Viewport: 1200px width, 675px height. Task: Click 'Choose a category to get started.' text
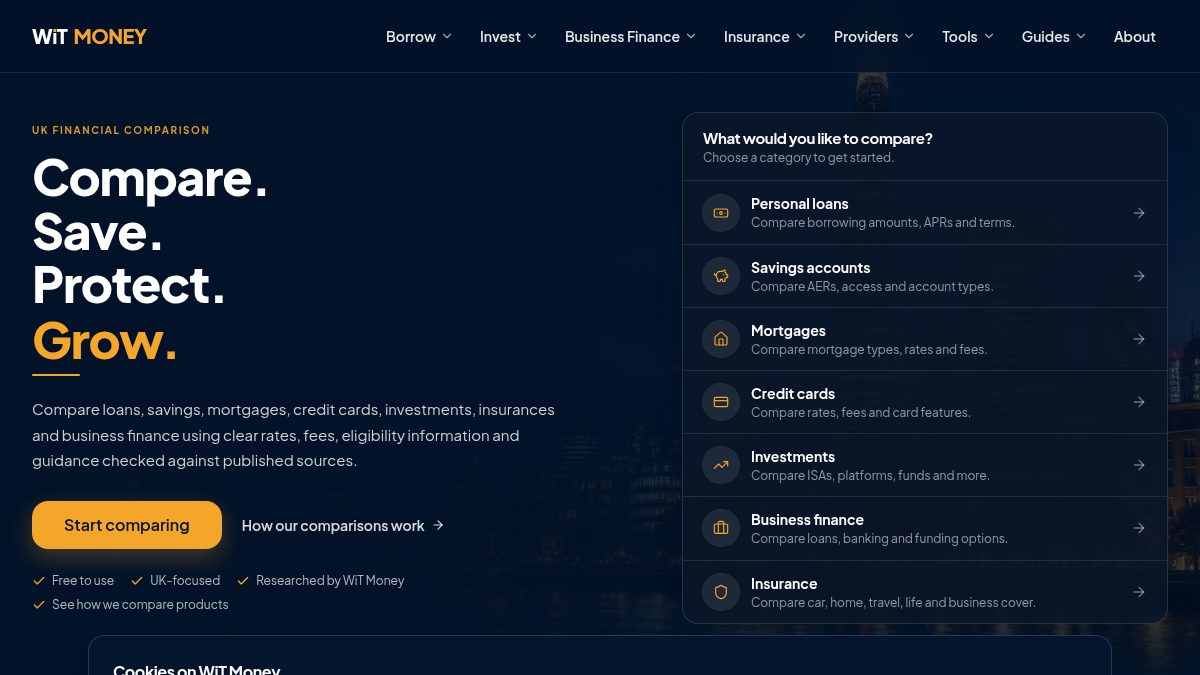coord(798,158)
